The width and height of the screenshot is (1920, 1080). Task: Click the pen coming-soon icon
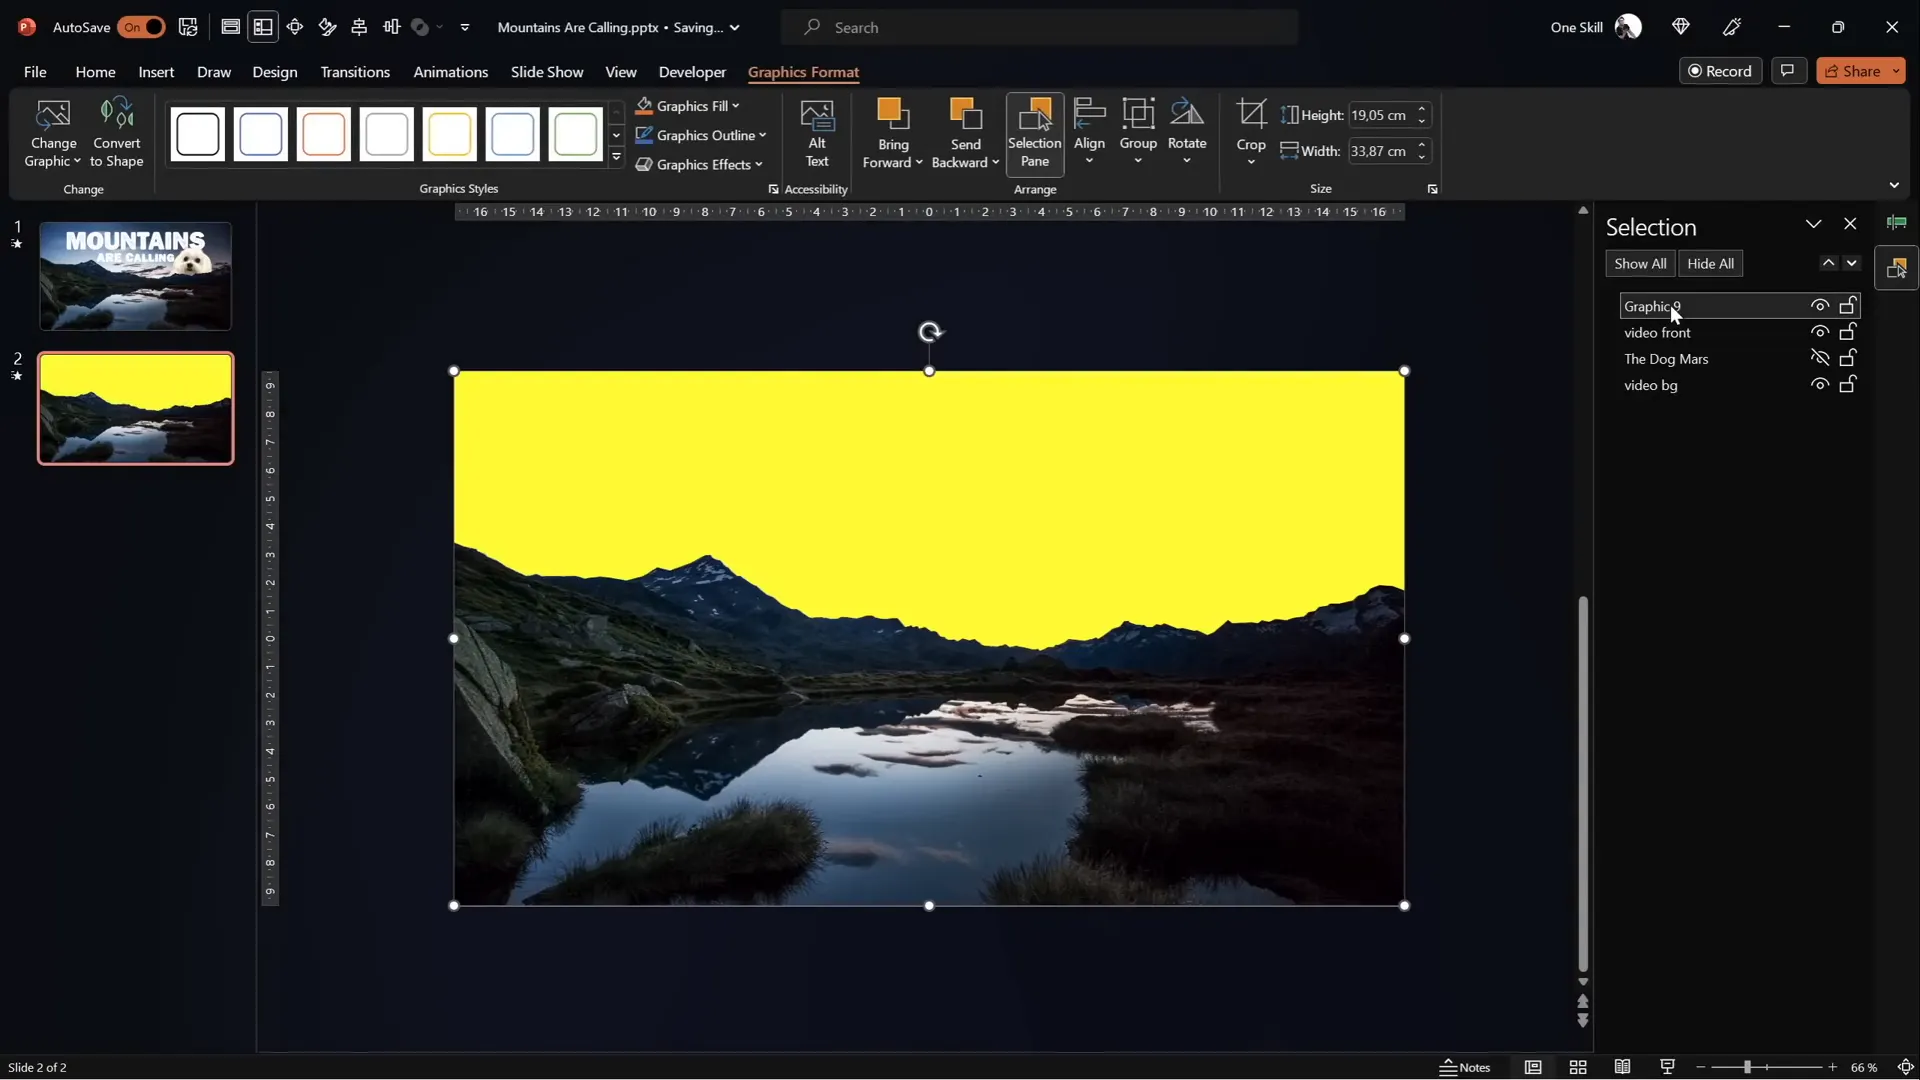(1733, 27)
